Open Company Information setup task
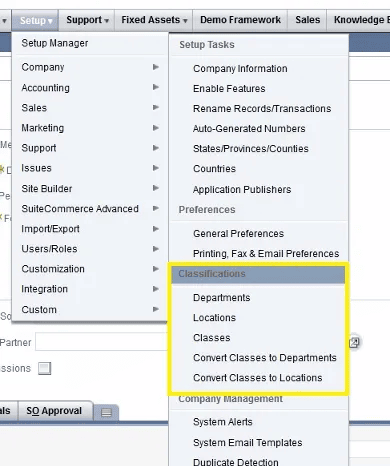Viewport: 390px width, 466px height. pyautogui.click(x=240, y=69)
